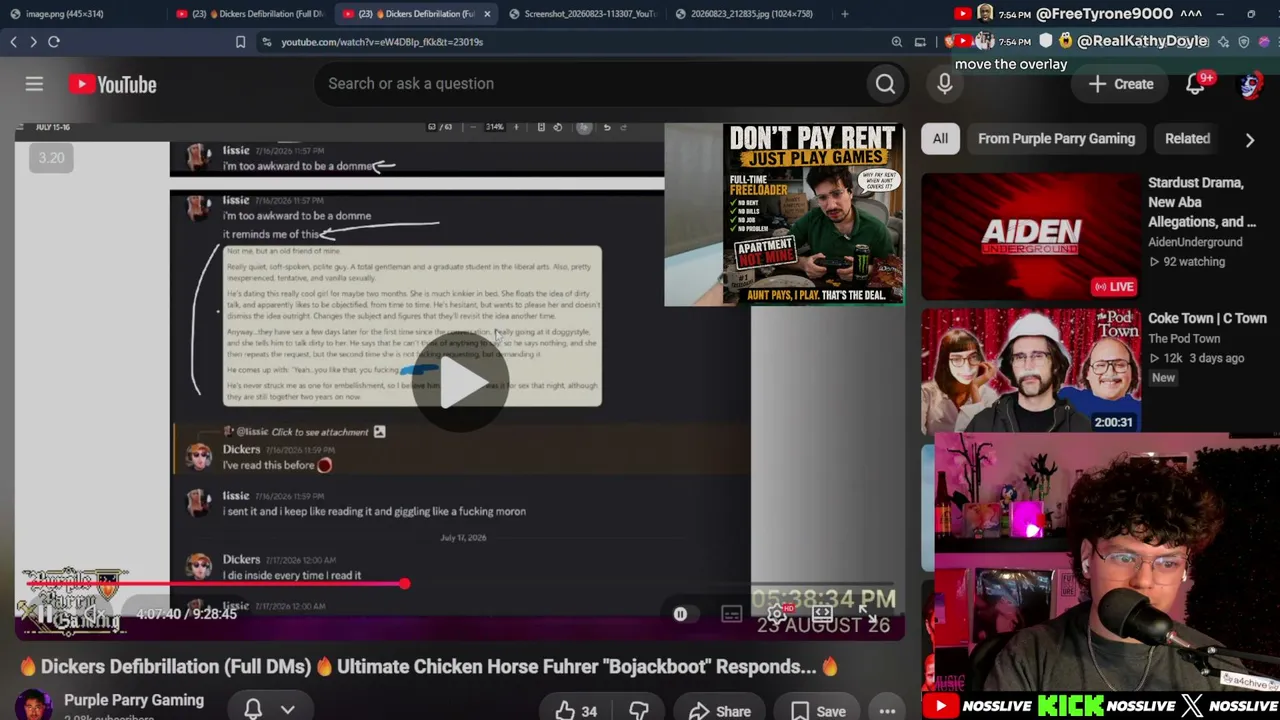Select the All filter chip
Image resolution: width=1280 pixels, height=720 pixels.
(940, 139)
